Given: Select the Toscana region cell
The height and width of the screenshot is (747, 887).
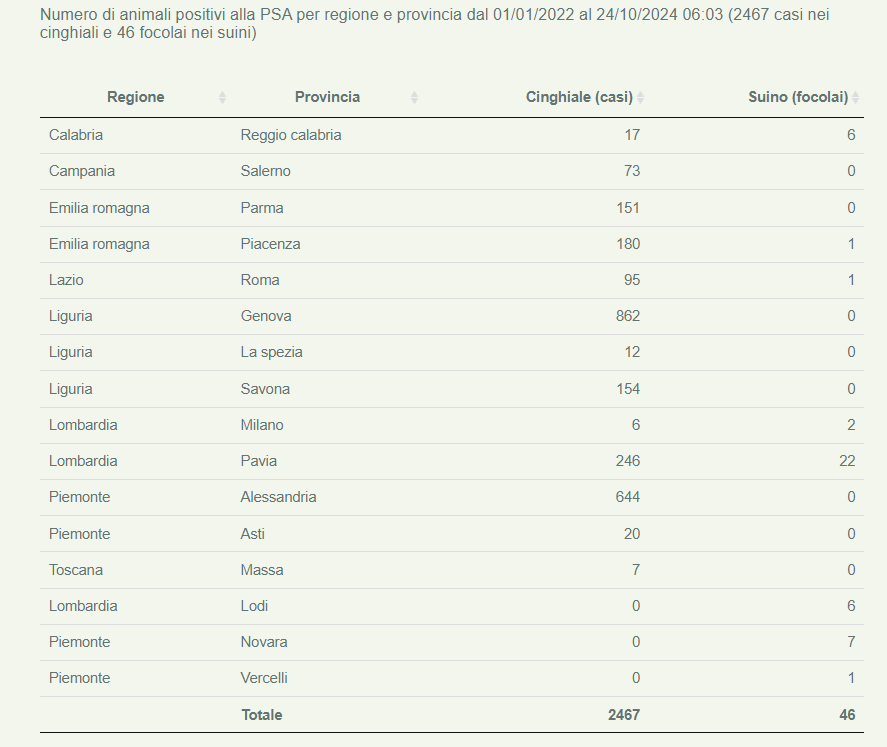Looking at the screenshot, I should point(76,570).
